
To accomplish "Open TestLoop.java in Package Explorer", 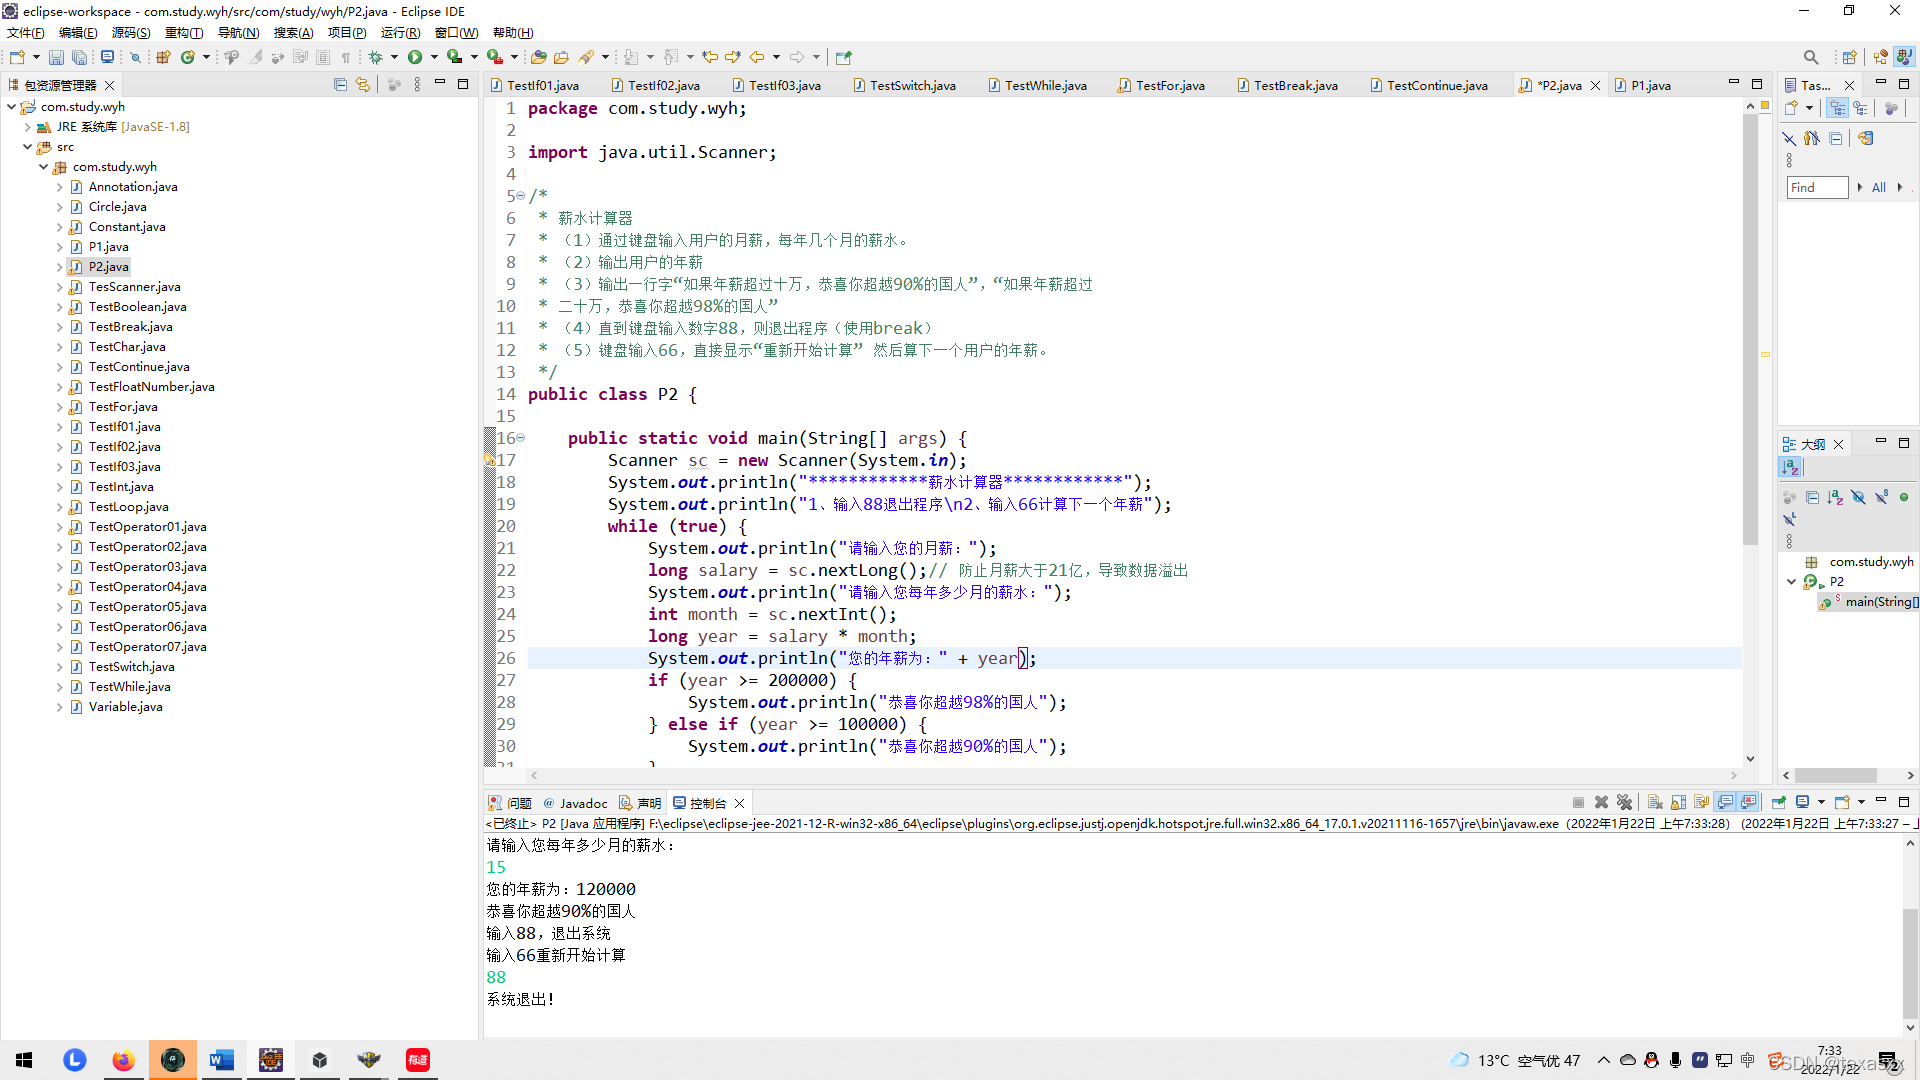I will tap(128, 507).
